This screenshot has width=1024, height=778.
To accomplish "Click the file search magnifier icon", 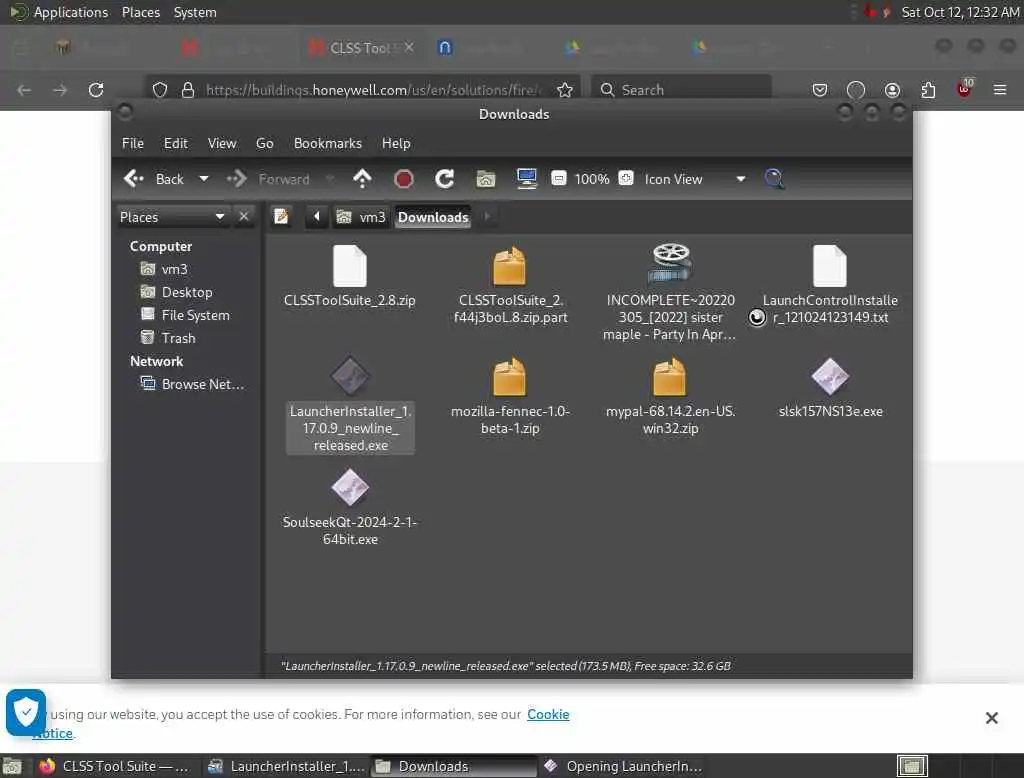I will click(774, 178).
